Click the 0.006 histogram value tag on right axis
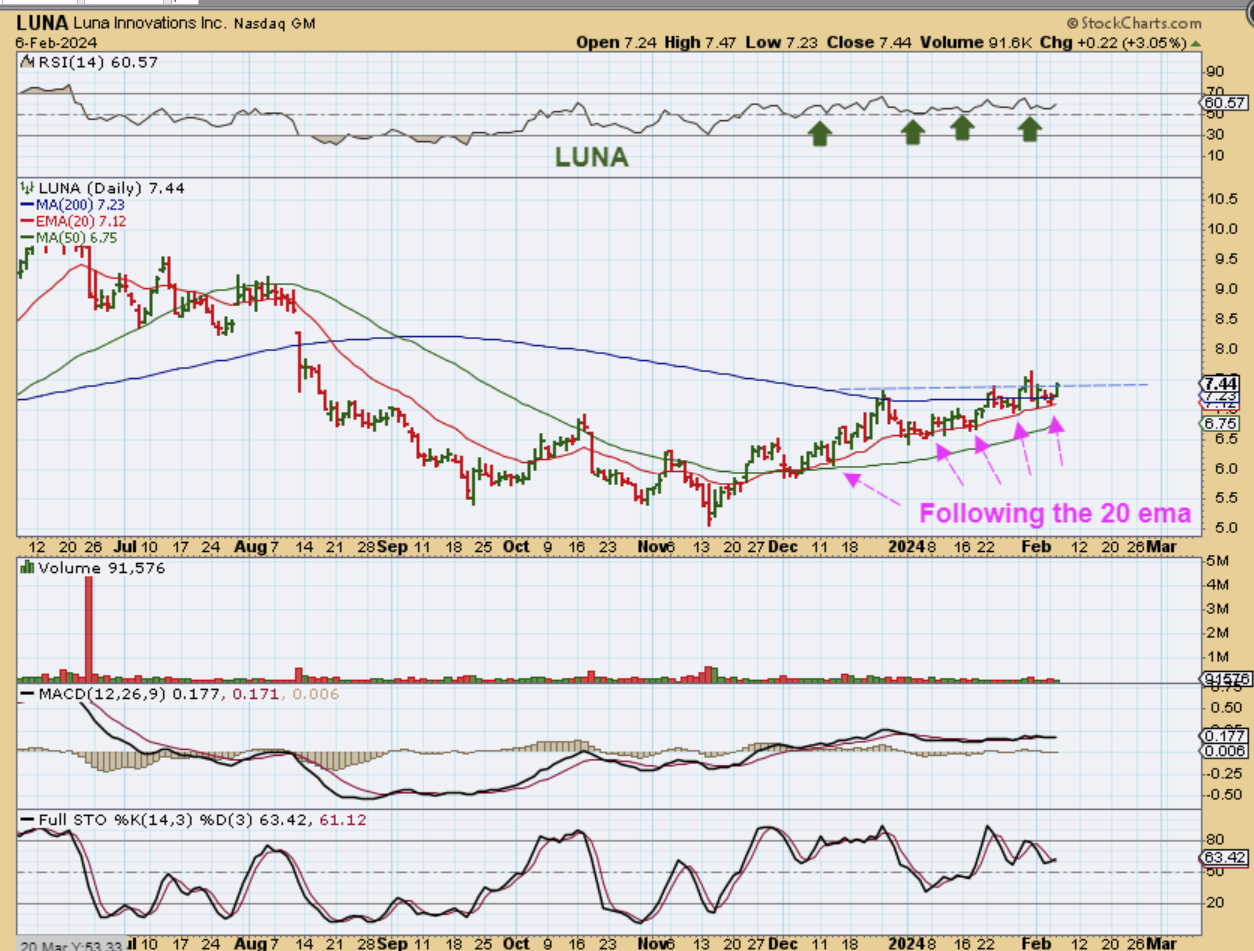Image resolution: width=1254 pixels, height=951 pixels. tap(1226, 751)
